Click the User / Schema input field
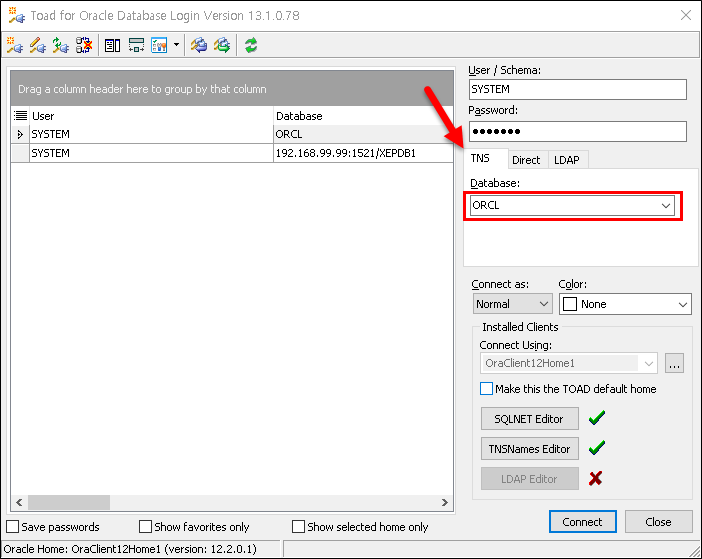This screenshot has width=702, height=559. (578, 90)
